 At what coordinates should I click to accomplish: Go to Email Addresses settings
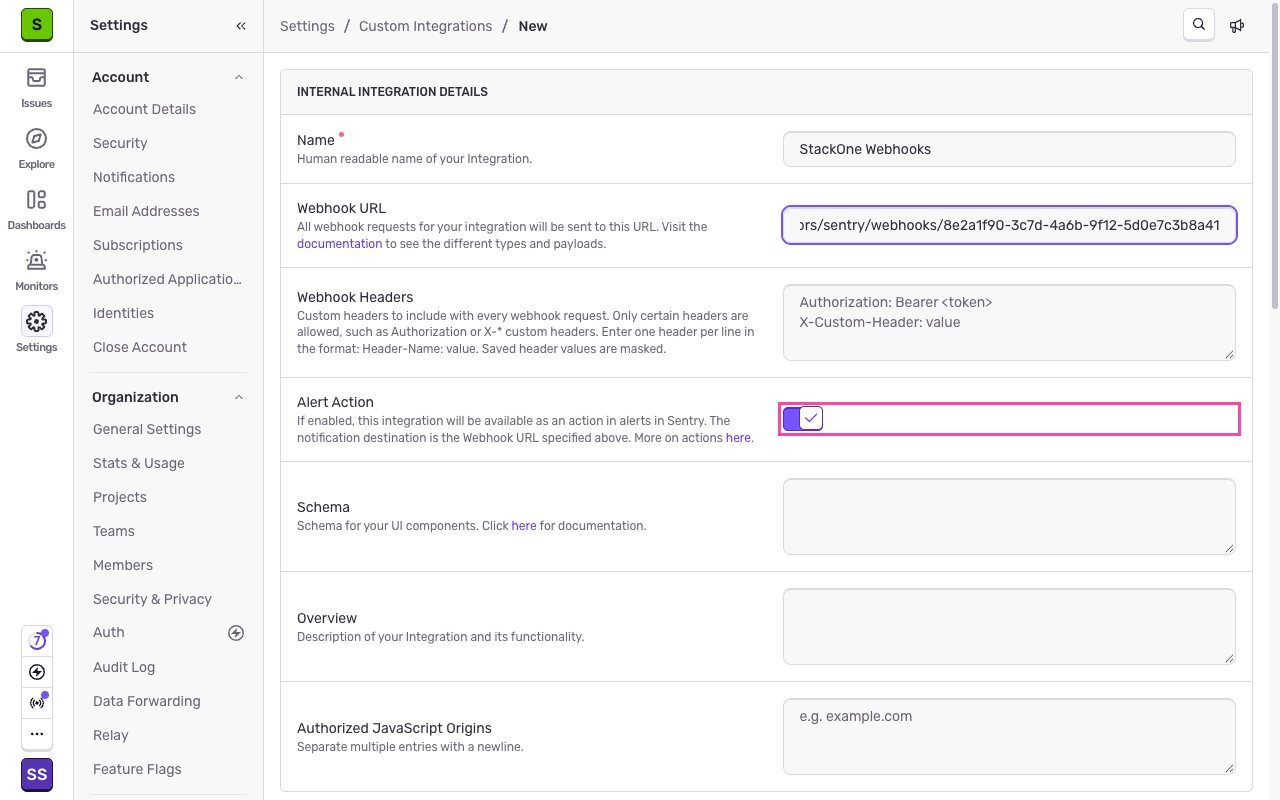[146, 211]
